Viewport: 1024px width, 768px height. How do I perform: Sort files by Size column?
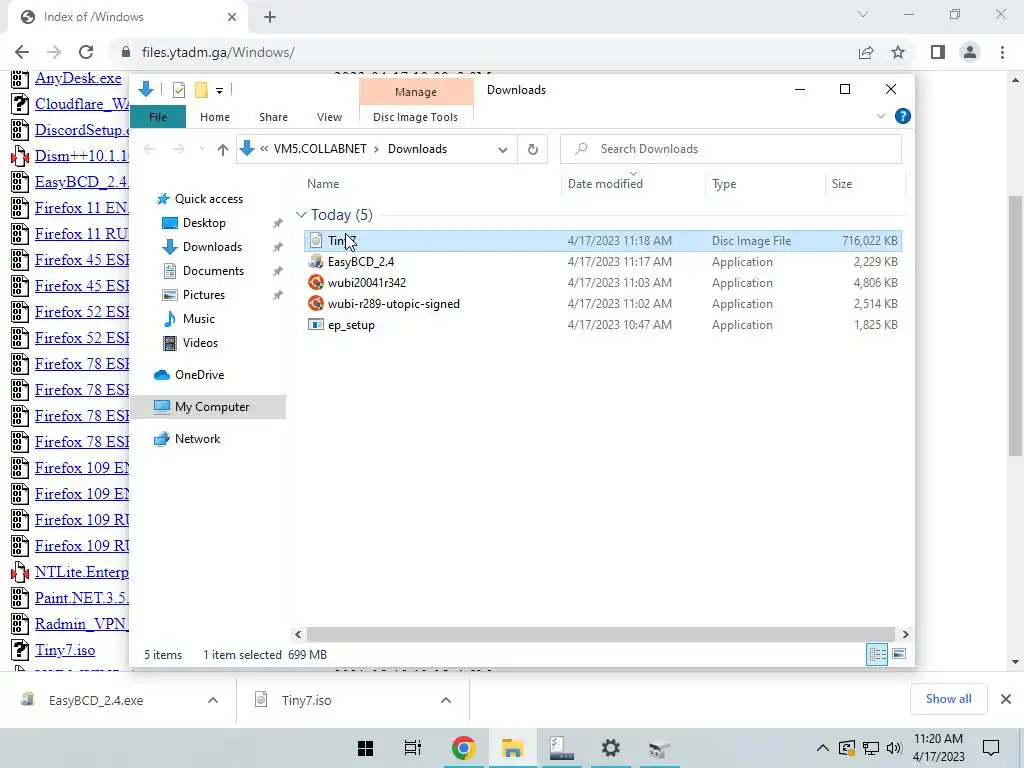841,184
